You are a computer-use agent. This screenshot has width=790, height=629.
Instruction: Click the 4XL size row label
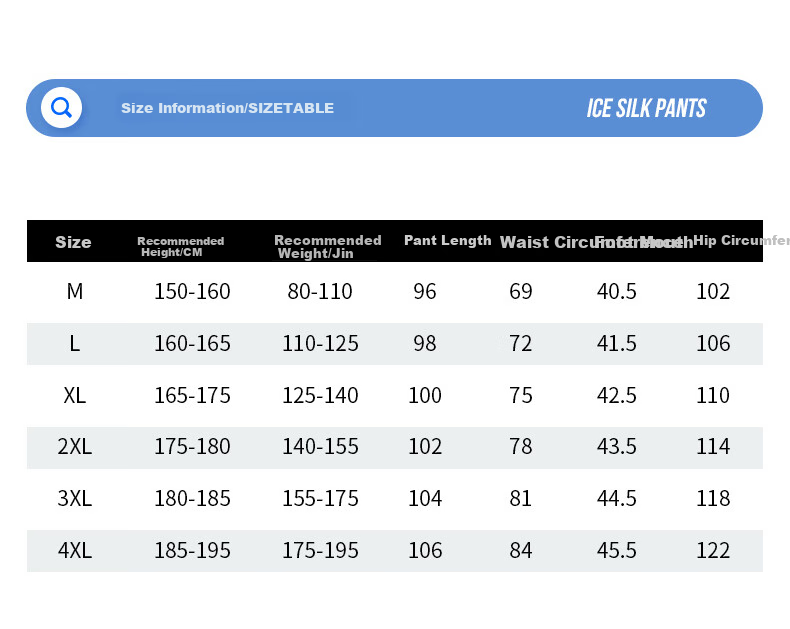[75, 550]
